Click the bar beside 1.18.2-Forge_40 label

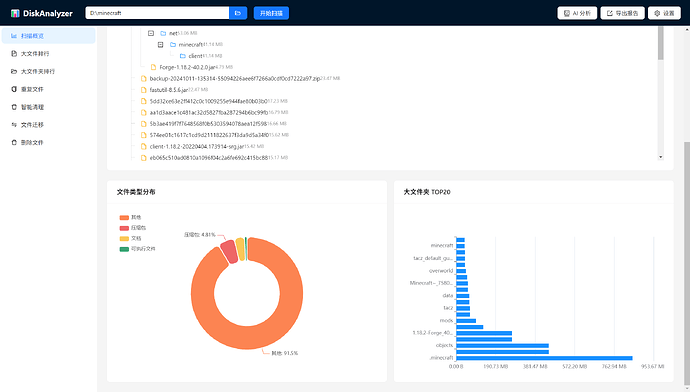tap(484, 333)
